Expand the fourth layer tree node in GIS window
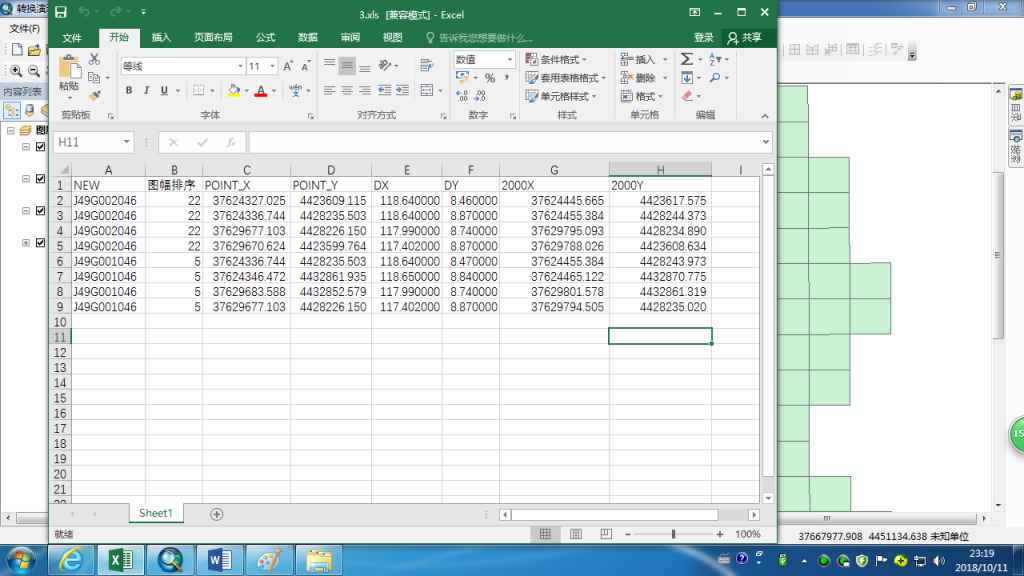 tap(26, 242)
